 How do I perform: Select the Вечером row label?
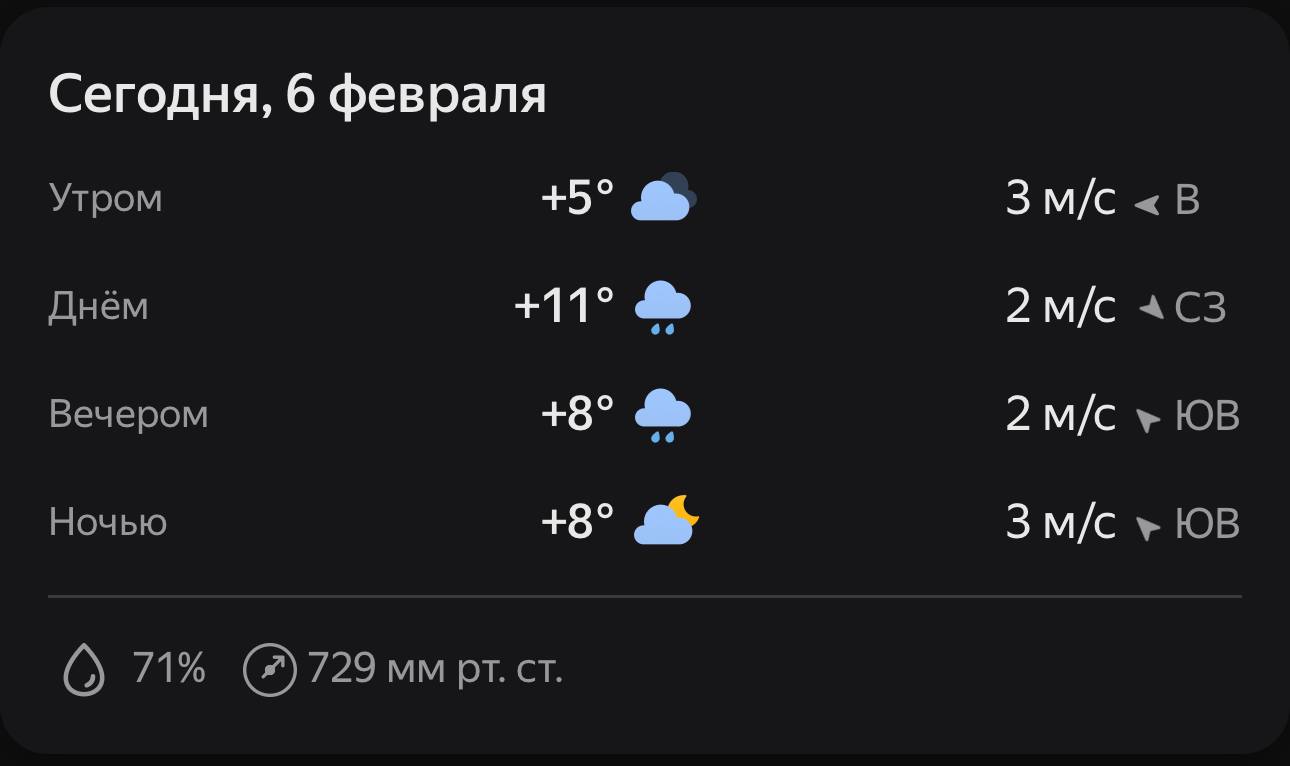pyautogui.click(x=128, y=414)
